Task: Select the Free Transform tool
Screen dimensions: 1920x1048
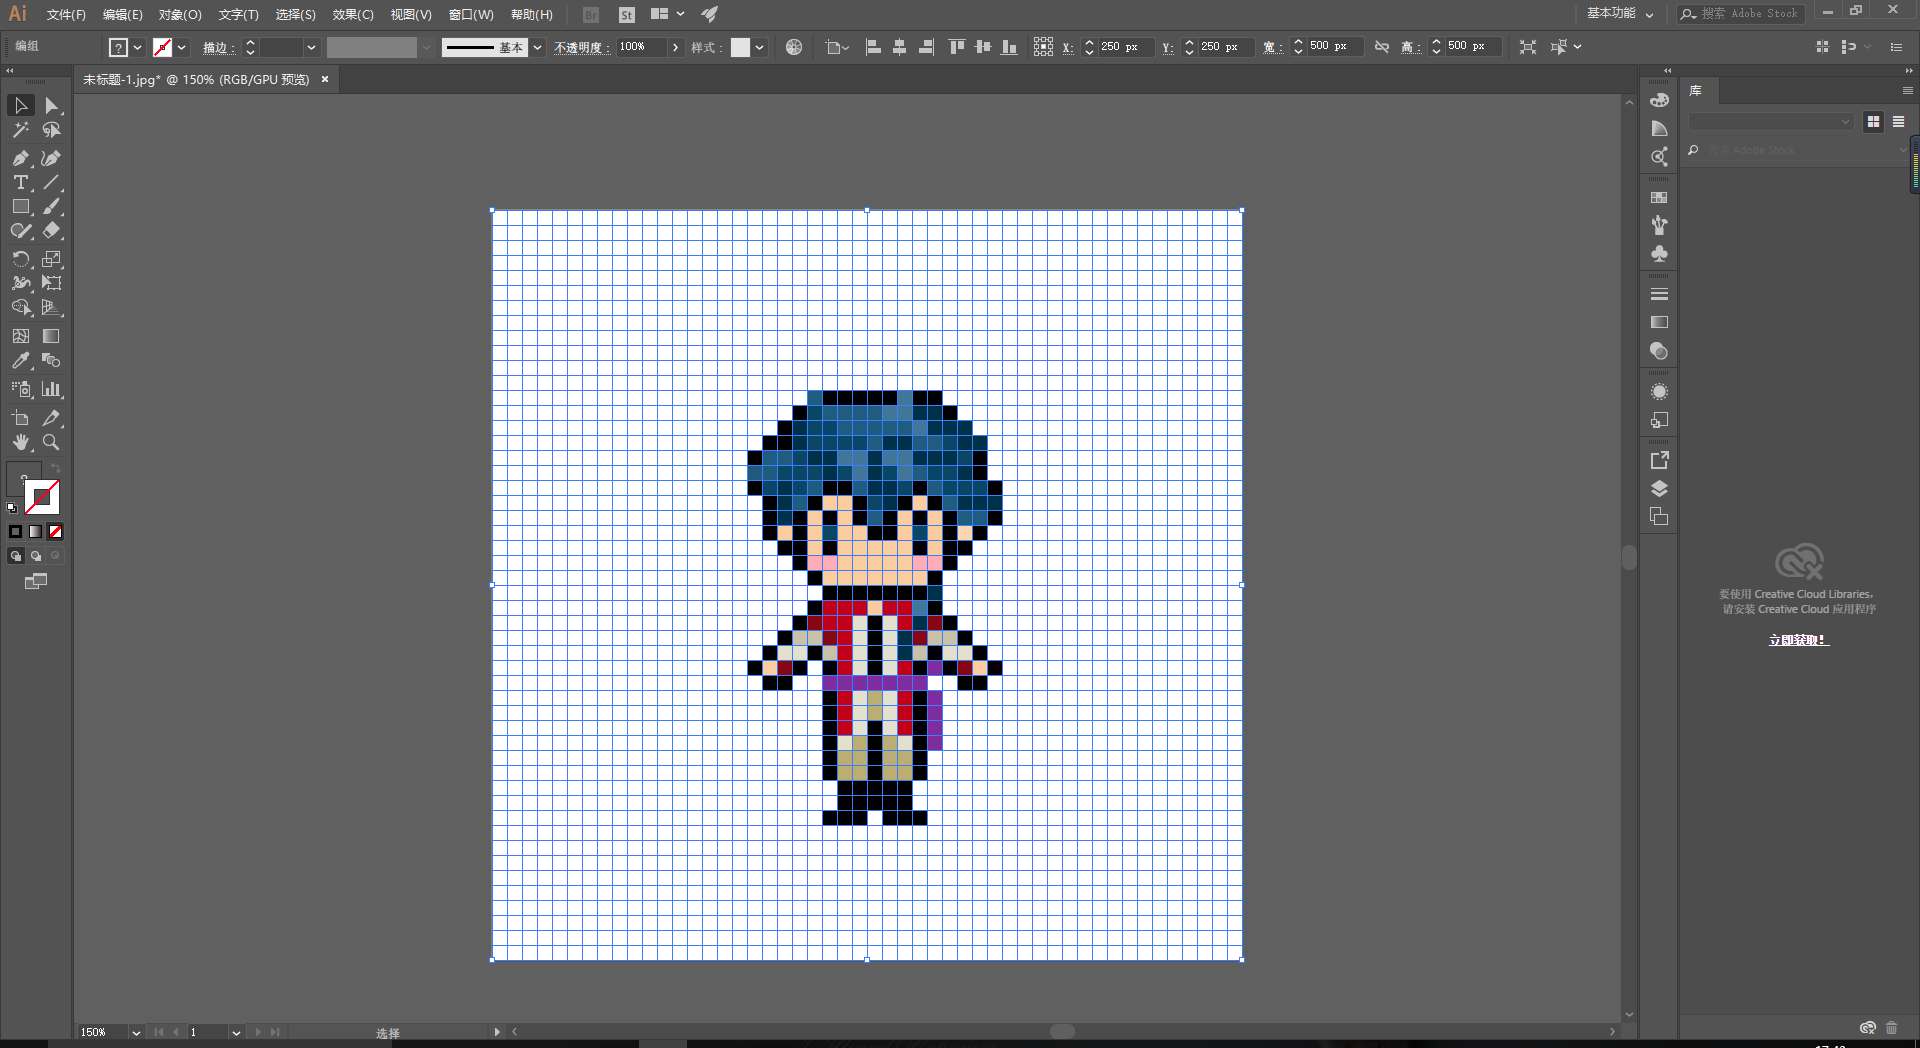Action: pyautogui.click(x=52, y=283)
